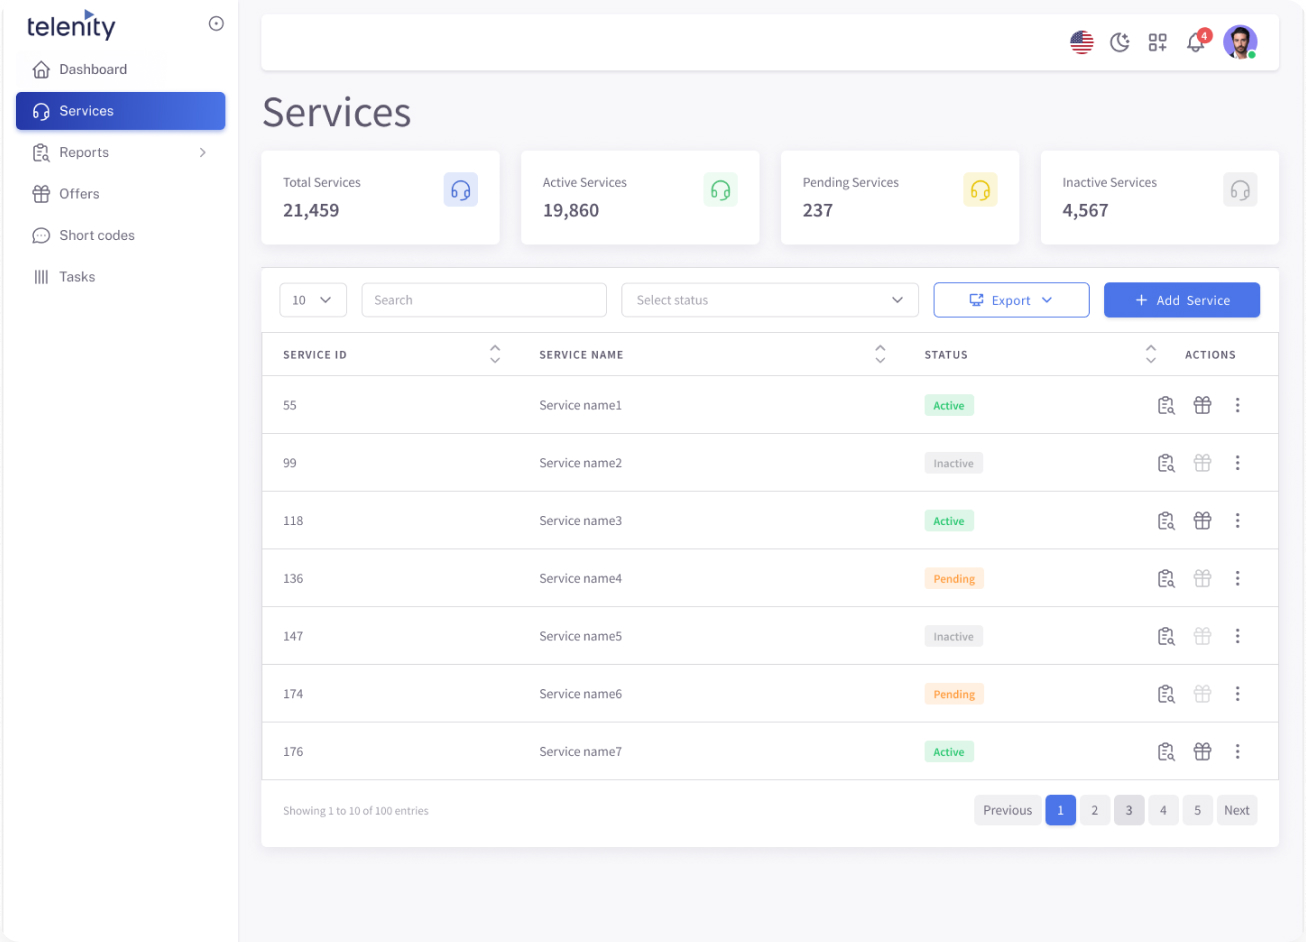Open the notification bell with 4 alerts
The image size is (1306, 942).
coord(1196,42)
